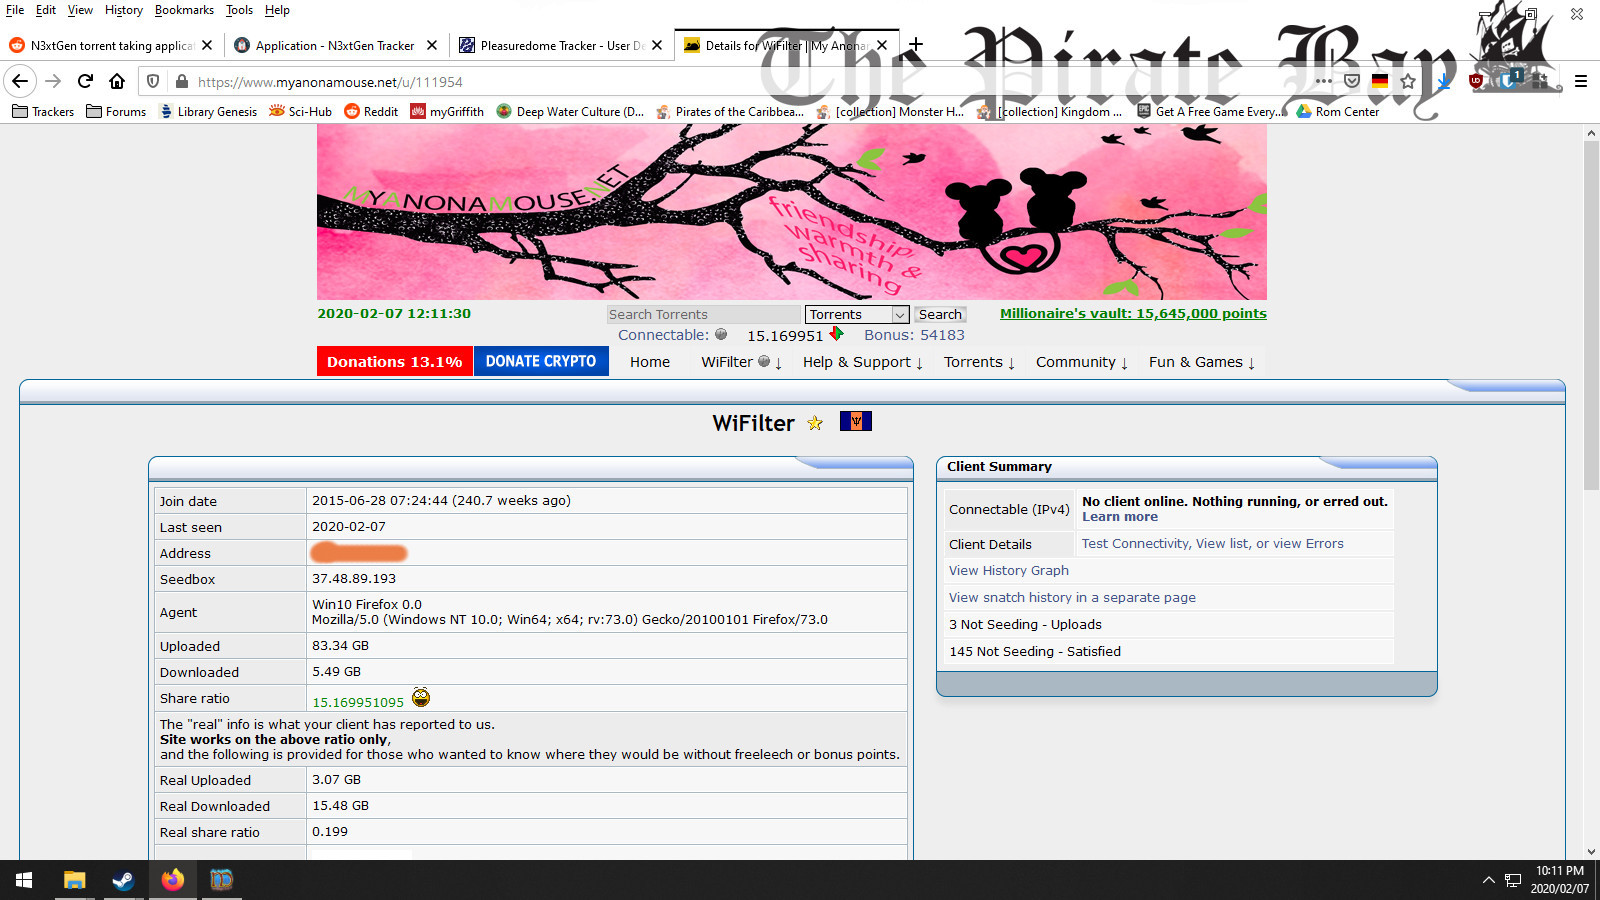Image resolution: width=1600 pixels, height=900 pixels.
Task: Open the Torrents search category dropdown
Action: coord(857,314)
